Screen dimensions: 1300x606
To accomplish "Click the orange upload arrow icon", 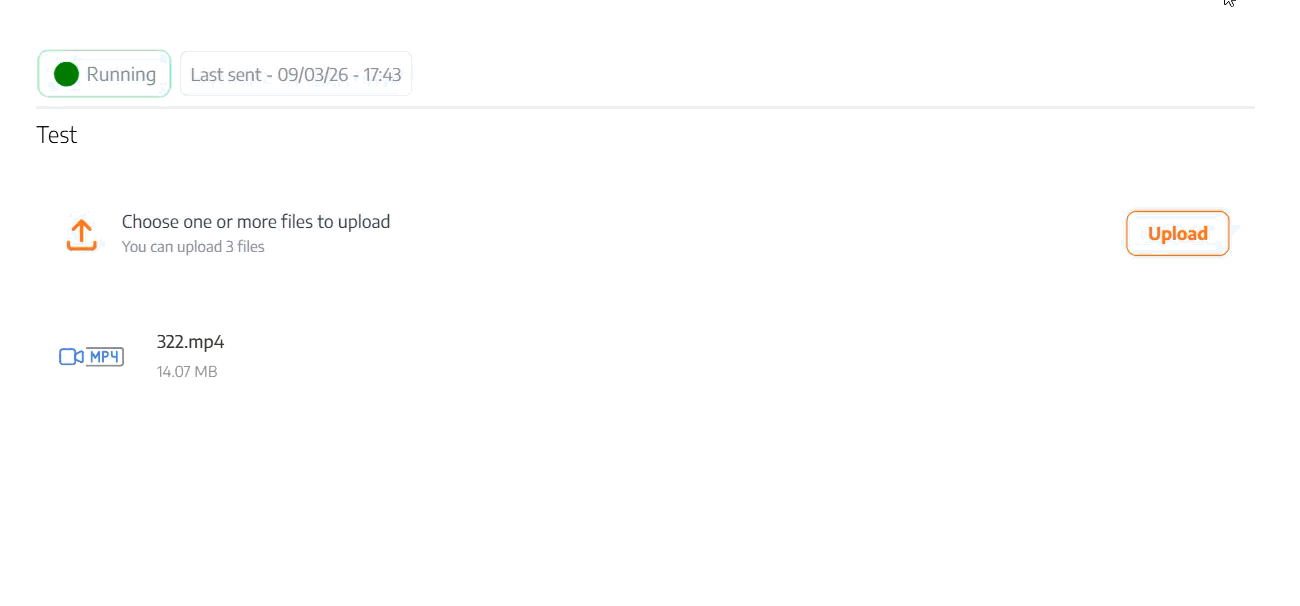I will pyautogui.click(x=81, y=235).
